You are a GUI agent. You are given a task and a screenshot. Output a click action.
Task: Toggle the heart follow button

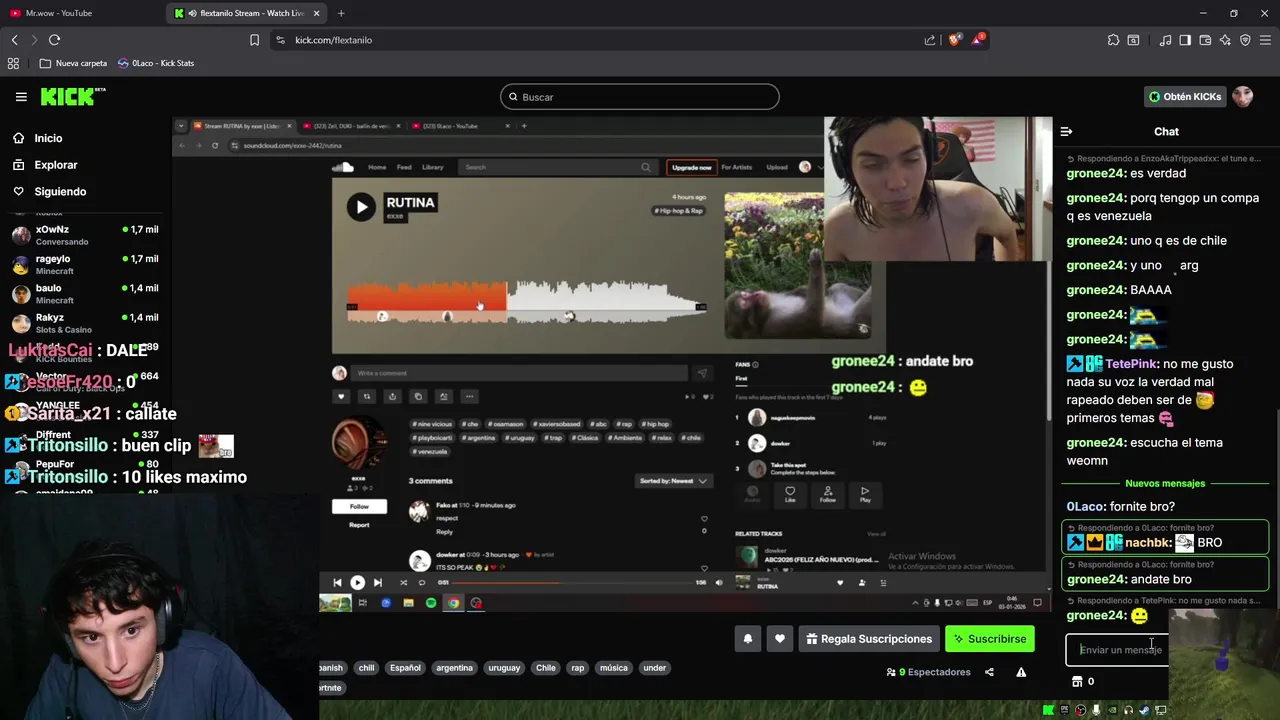tap(779, 639)
